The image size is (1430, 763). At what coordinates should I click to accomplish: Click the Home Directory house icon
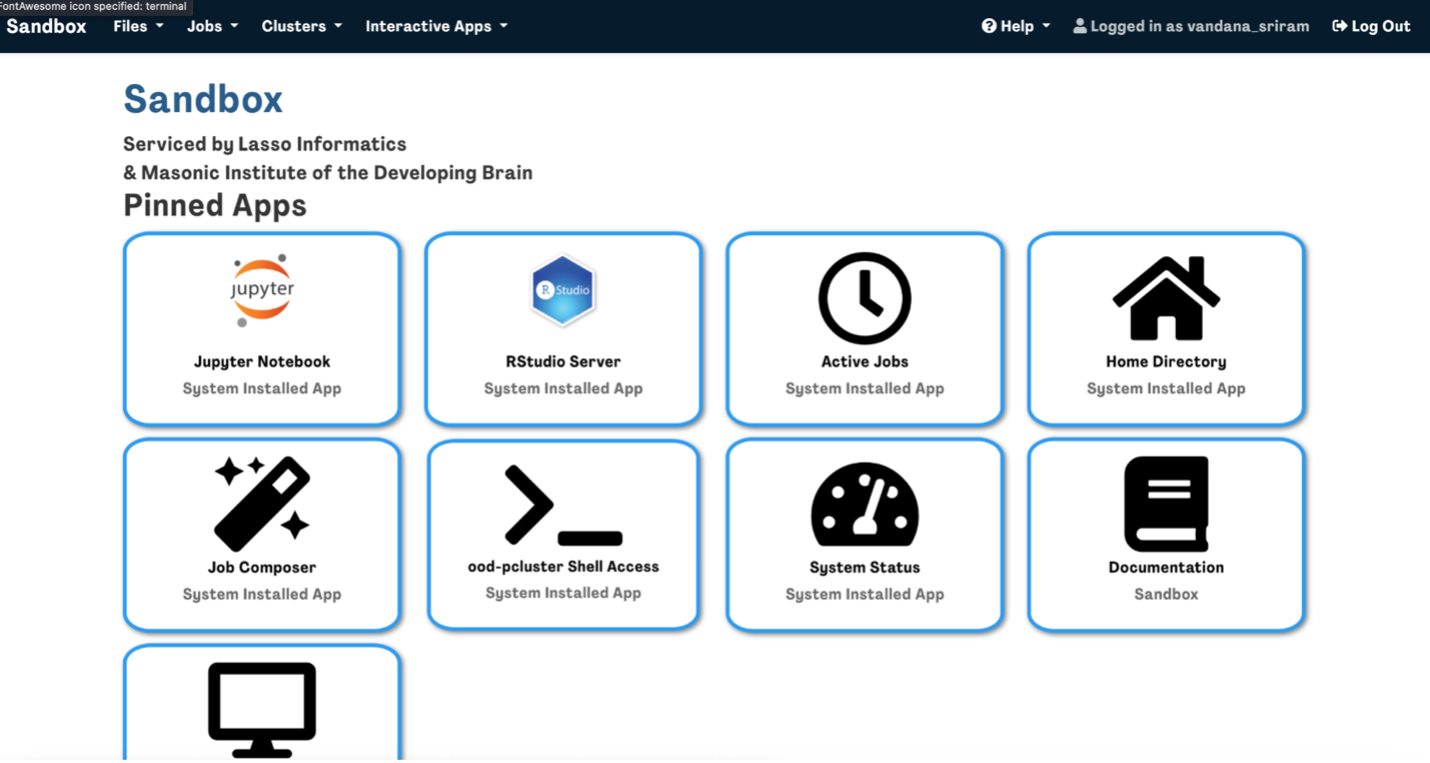1166,298
